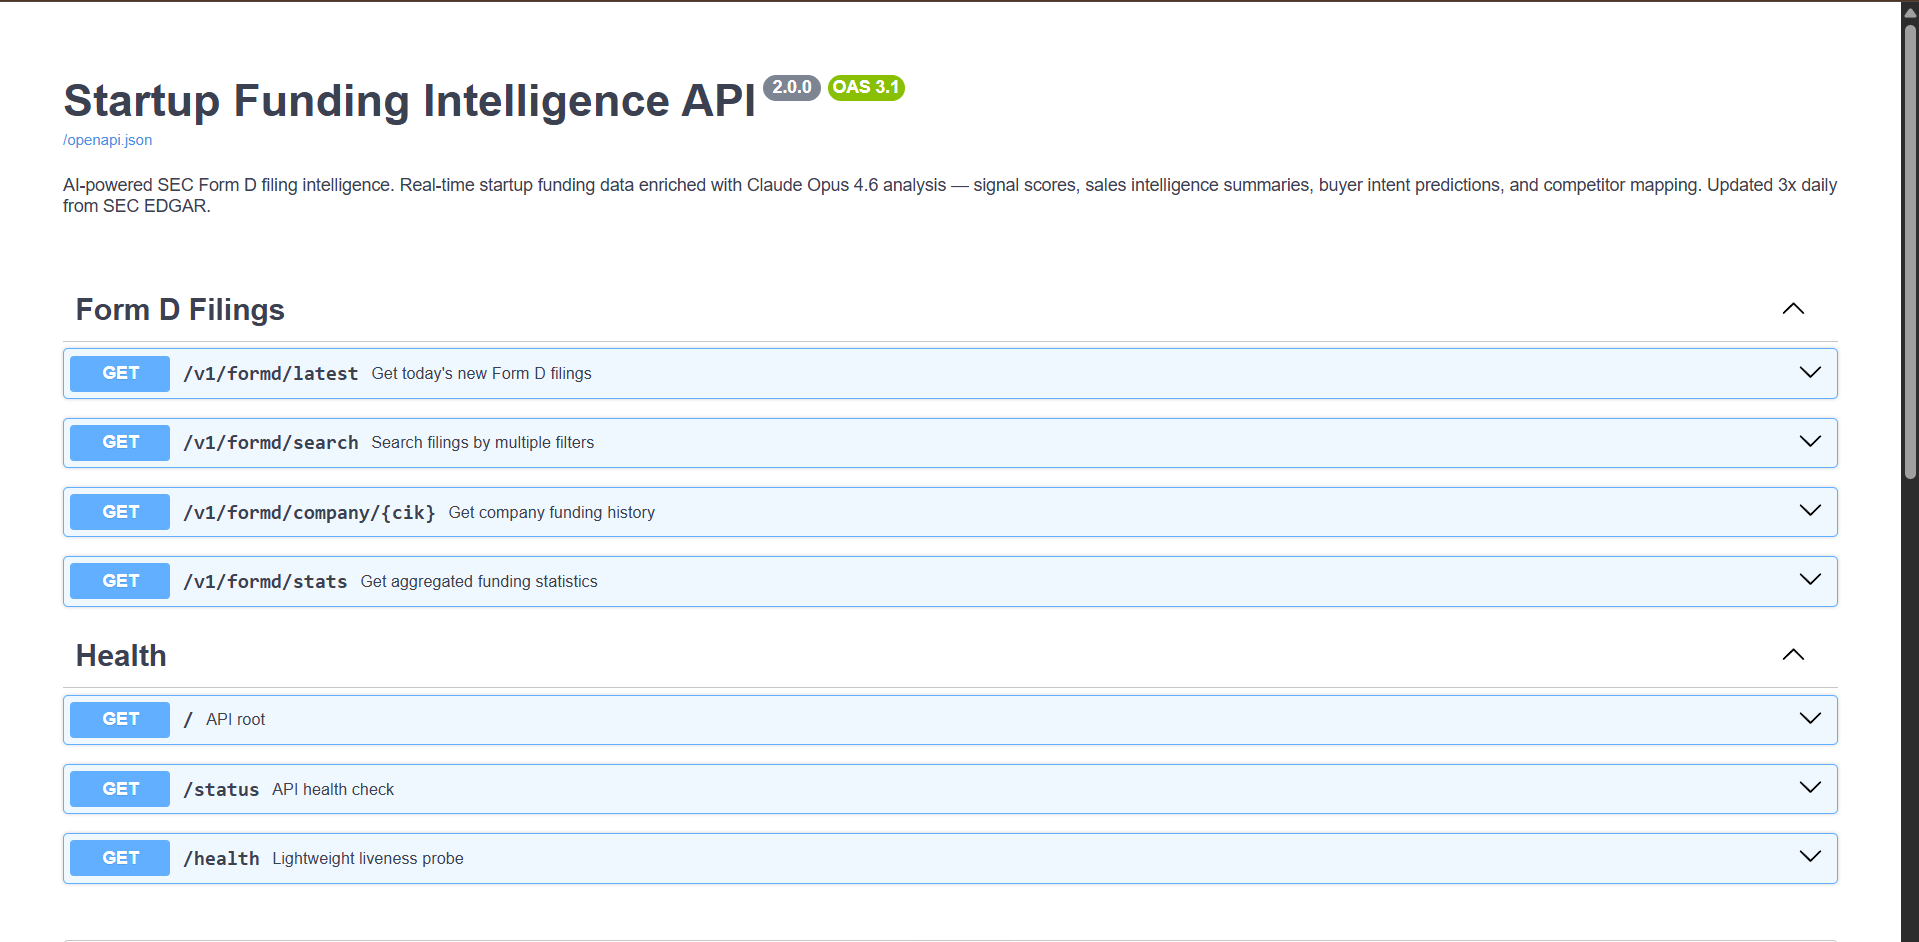Click 'Get aggregated funding statistics' description
Image resolution: width=1919 pixels, height=942 pixels.
point(479,581)
